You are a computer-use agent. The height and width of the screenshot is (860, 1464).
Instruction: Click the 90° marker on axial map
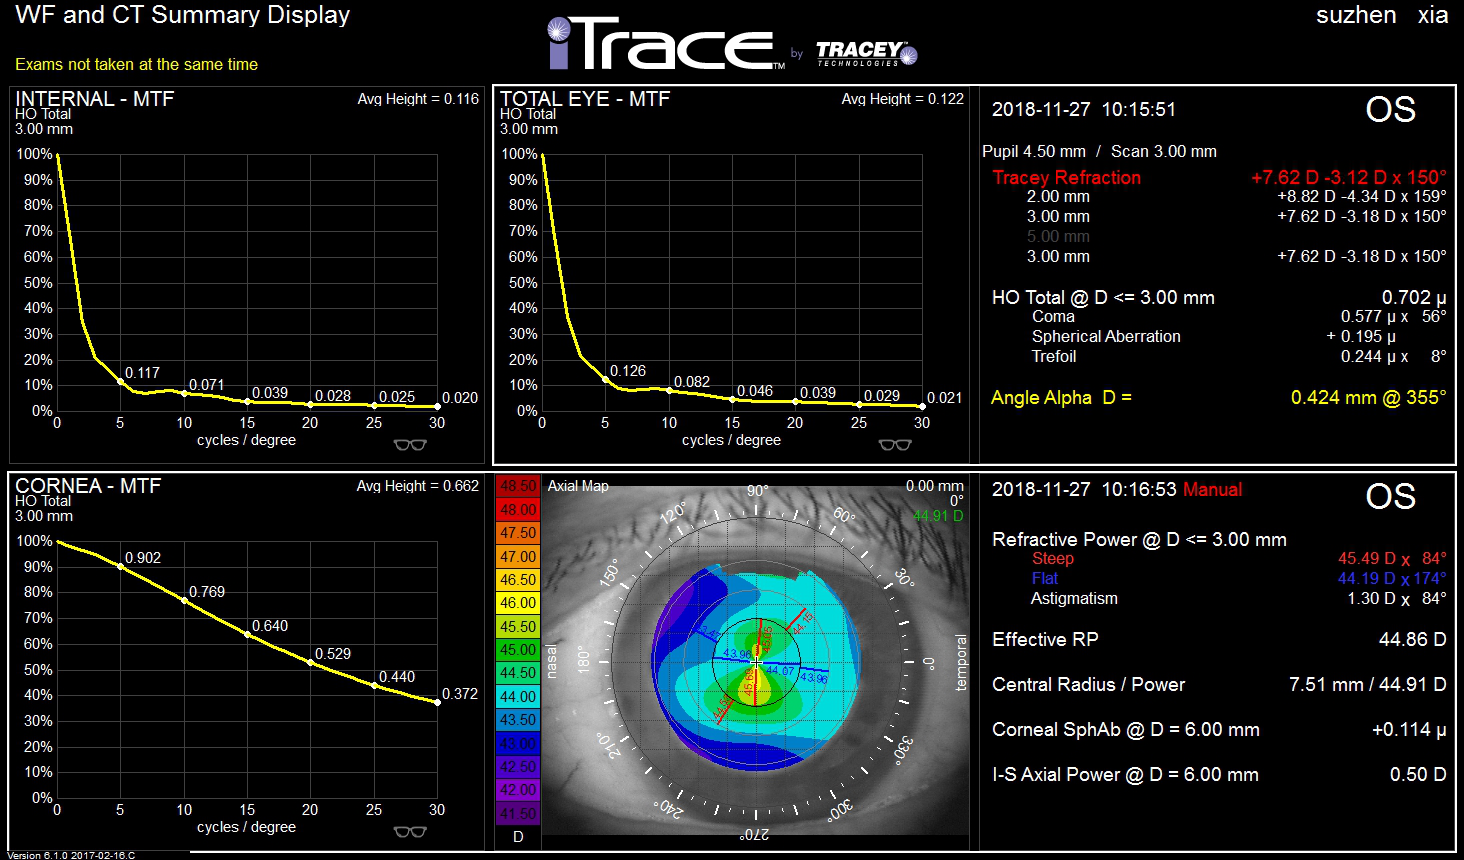tap(757, 491)
